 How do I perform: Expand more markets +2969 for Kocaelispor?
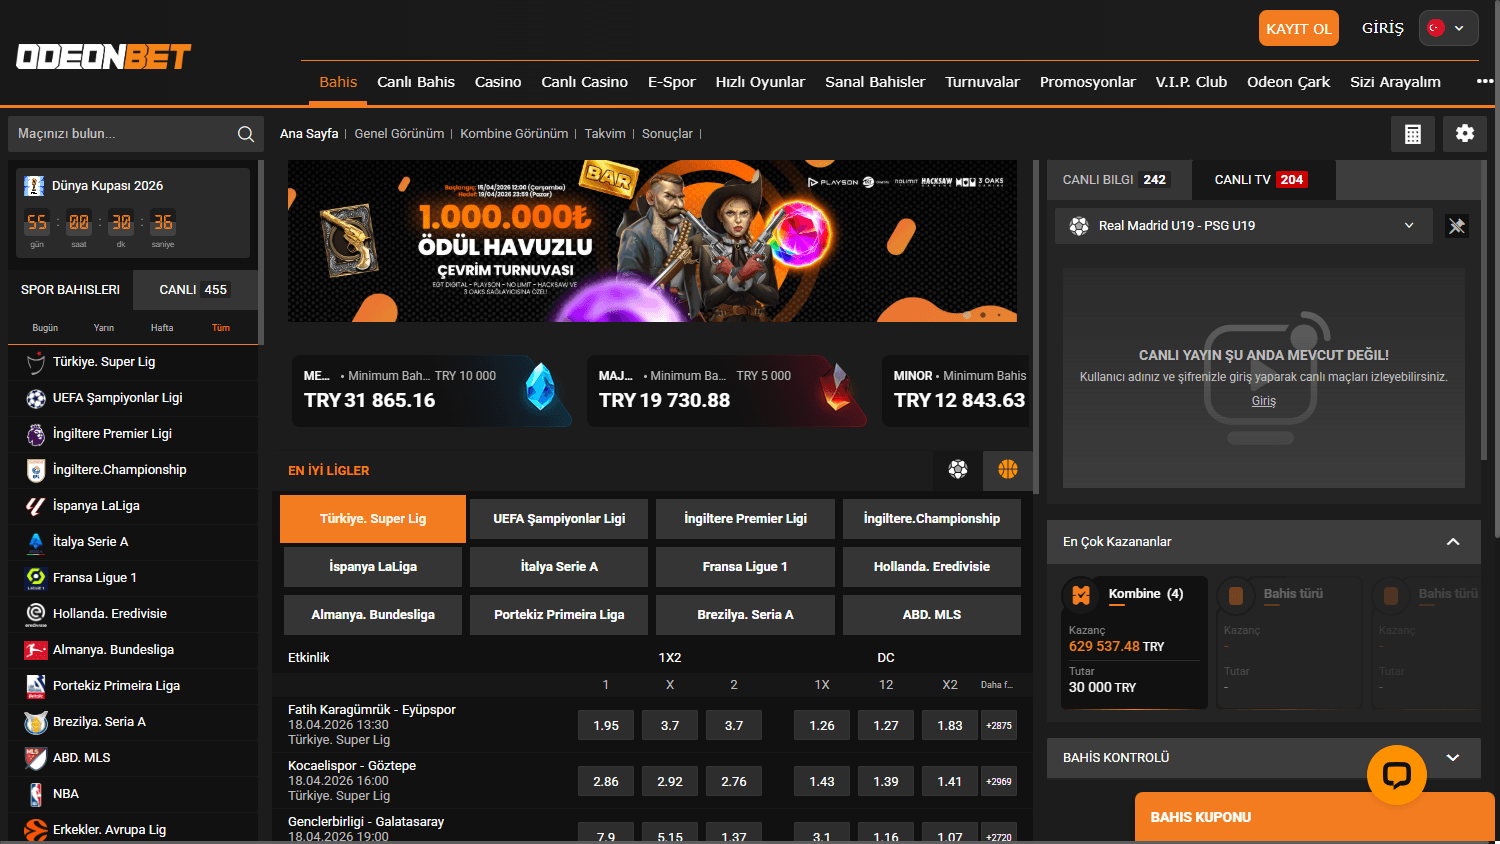[999, 782]
